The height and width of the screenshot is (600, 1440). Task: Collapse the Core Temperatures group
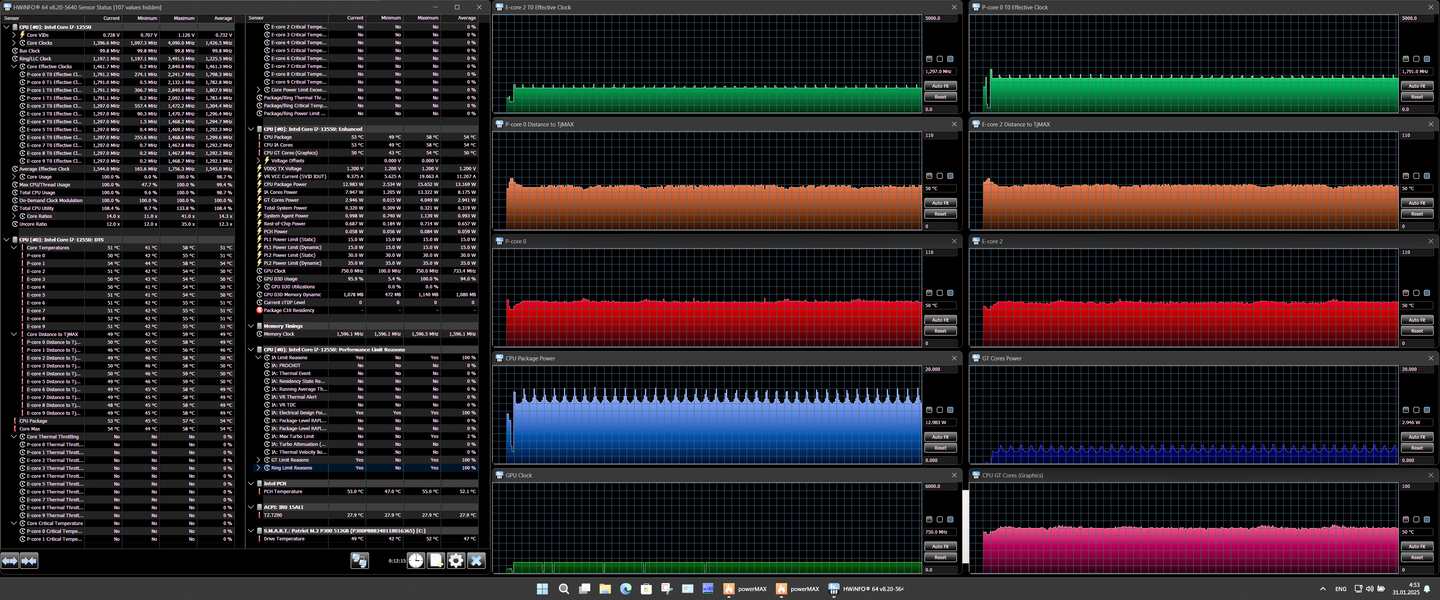tap(14, 247)
